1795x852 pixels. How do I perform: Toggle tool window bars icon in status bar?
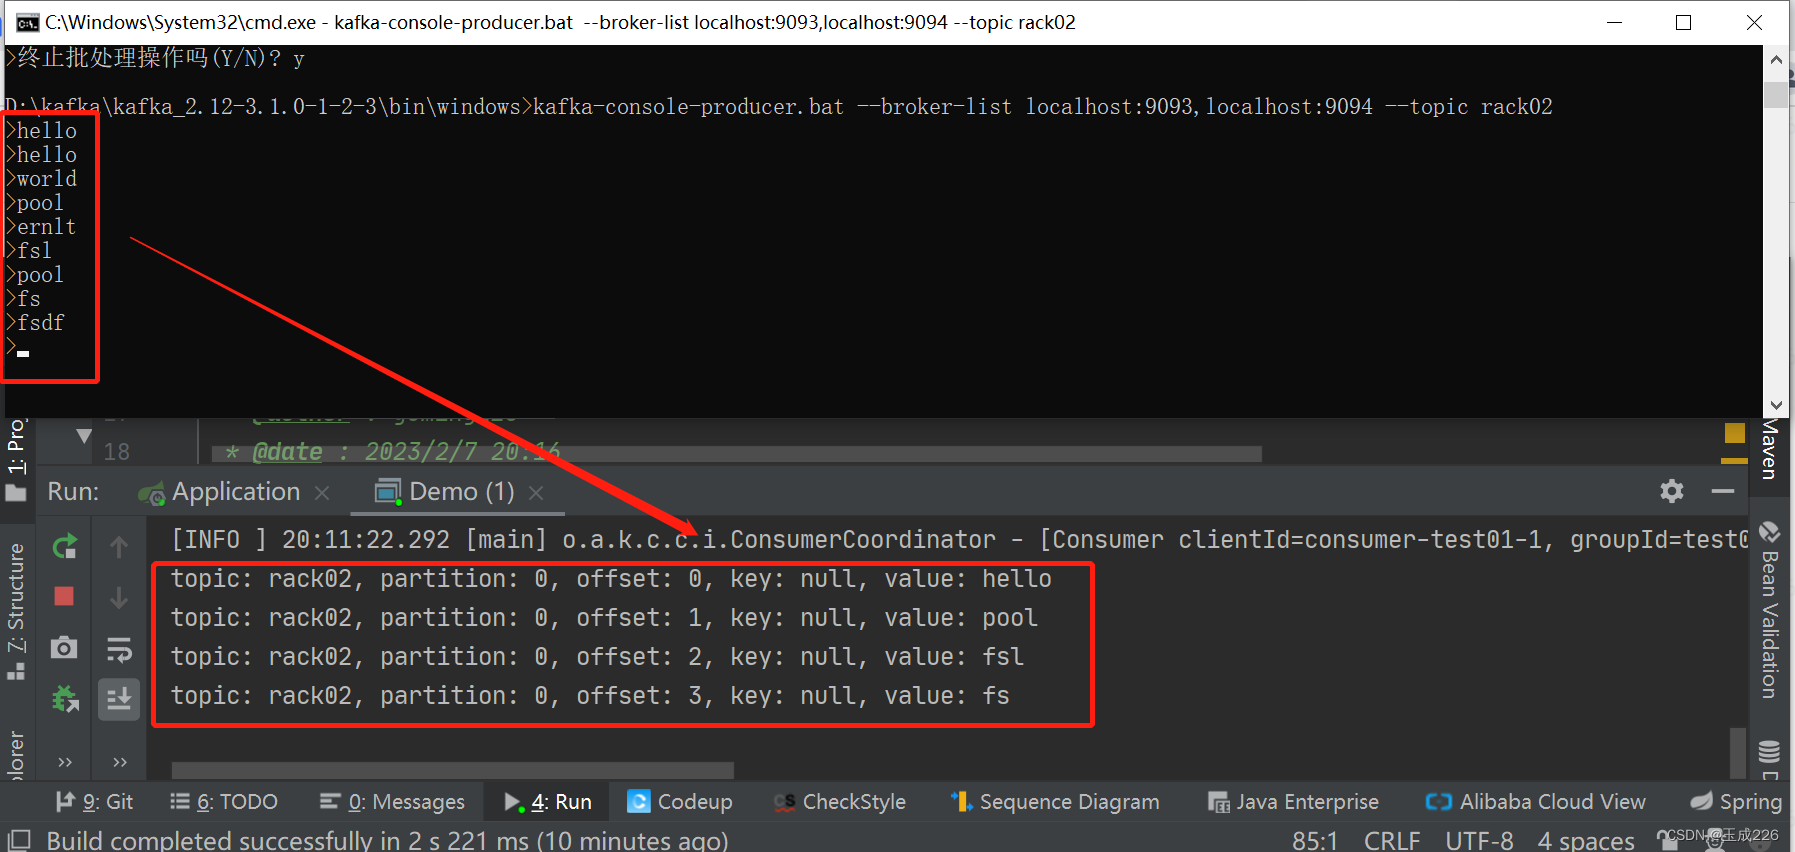click(x=20, y=839)
